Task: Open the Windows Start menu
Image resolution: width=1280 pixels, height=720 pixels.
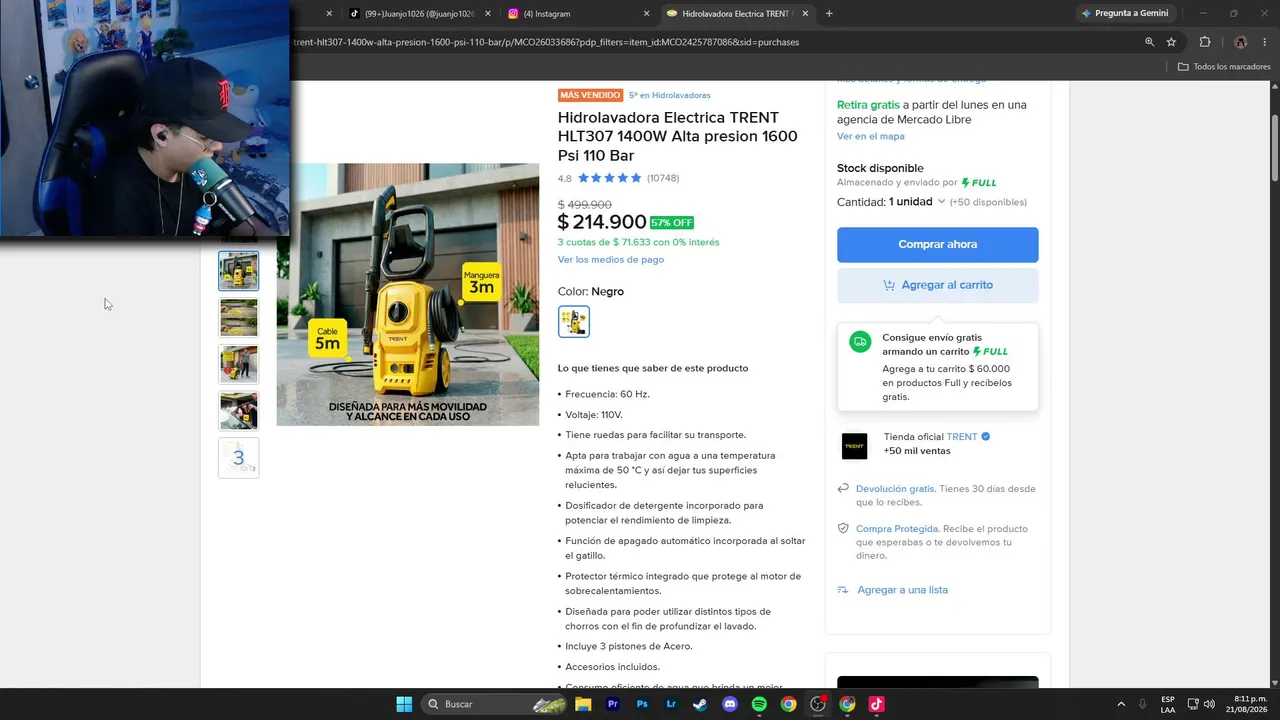Action: [x=404, y=704]
